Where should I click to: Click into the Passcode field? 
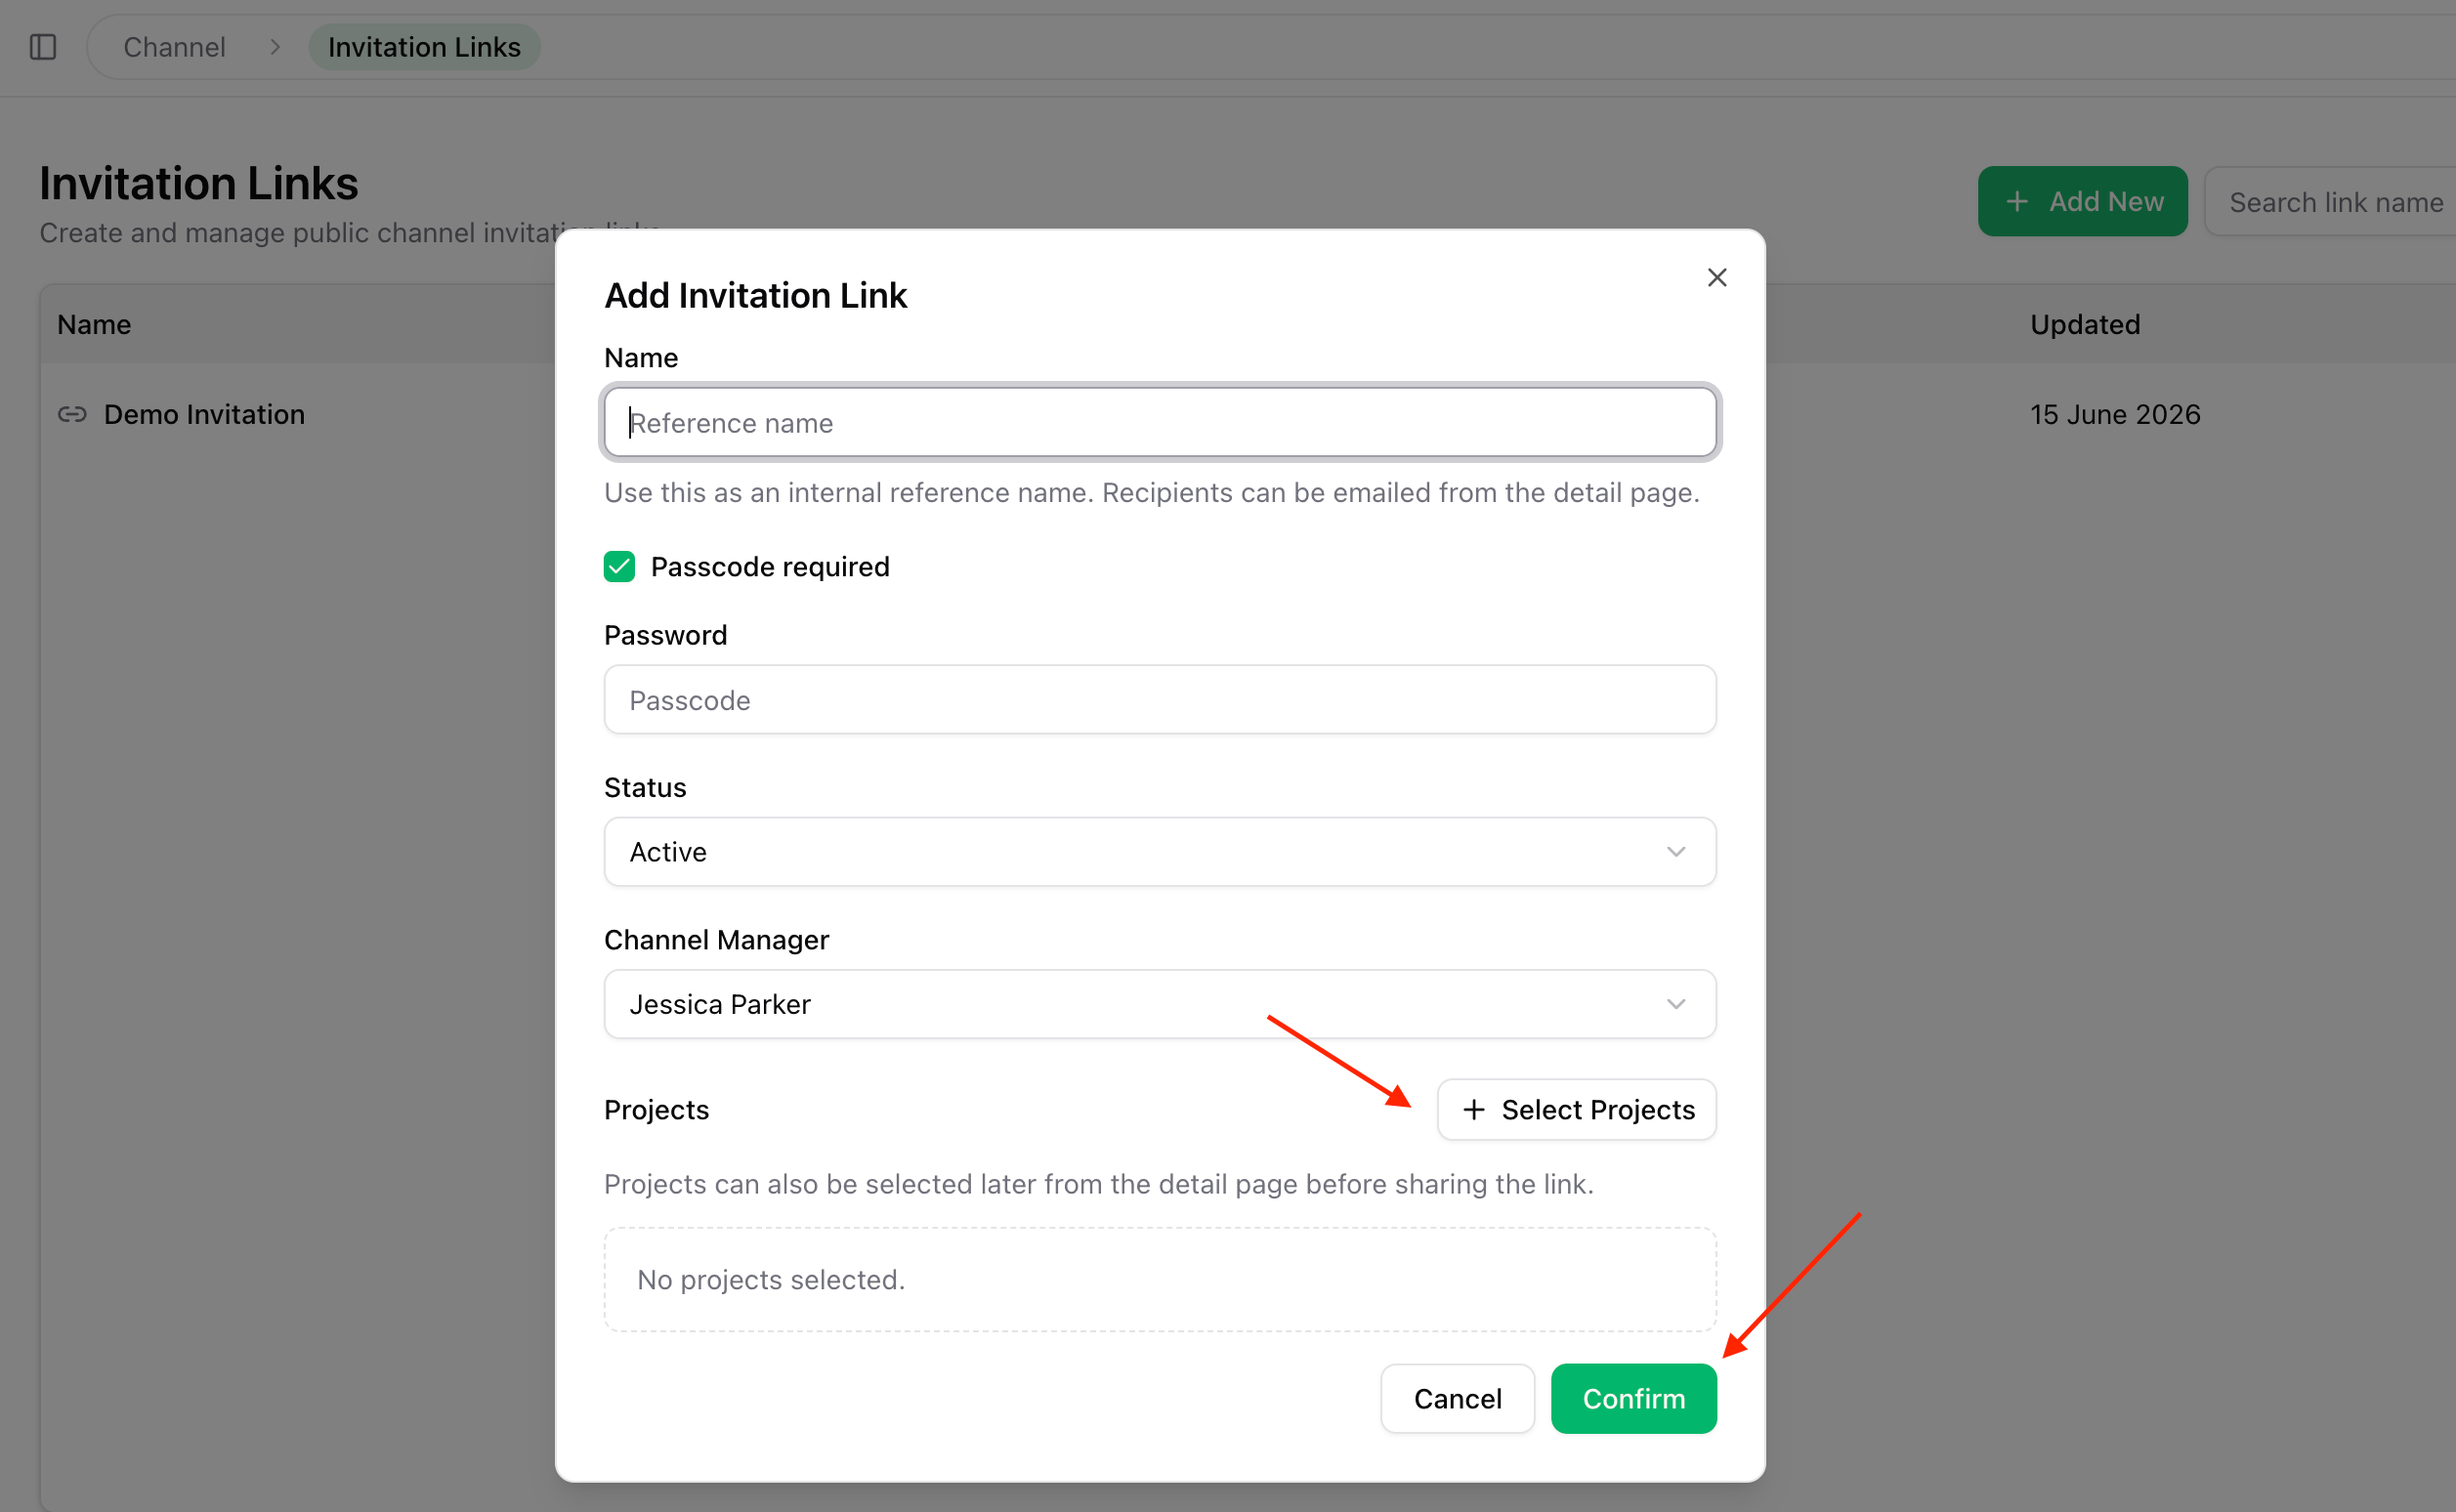[x=1160, y=699]
